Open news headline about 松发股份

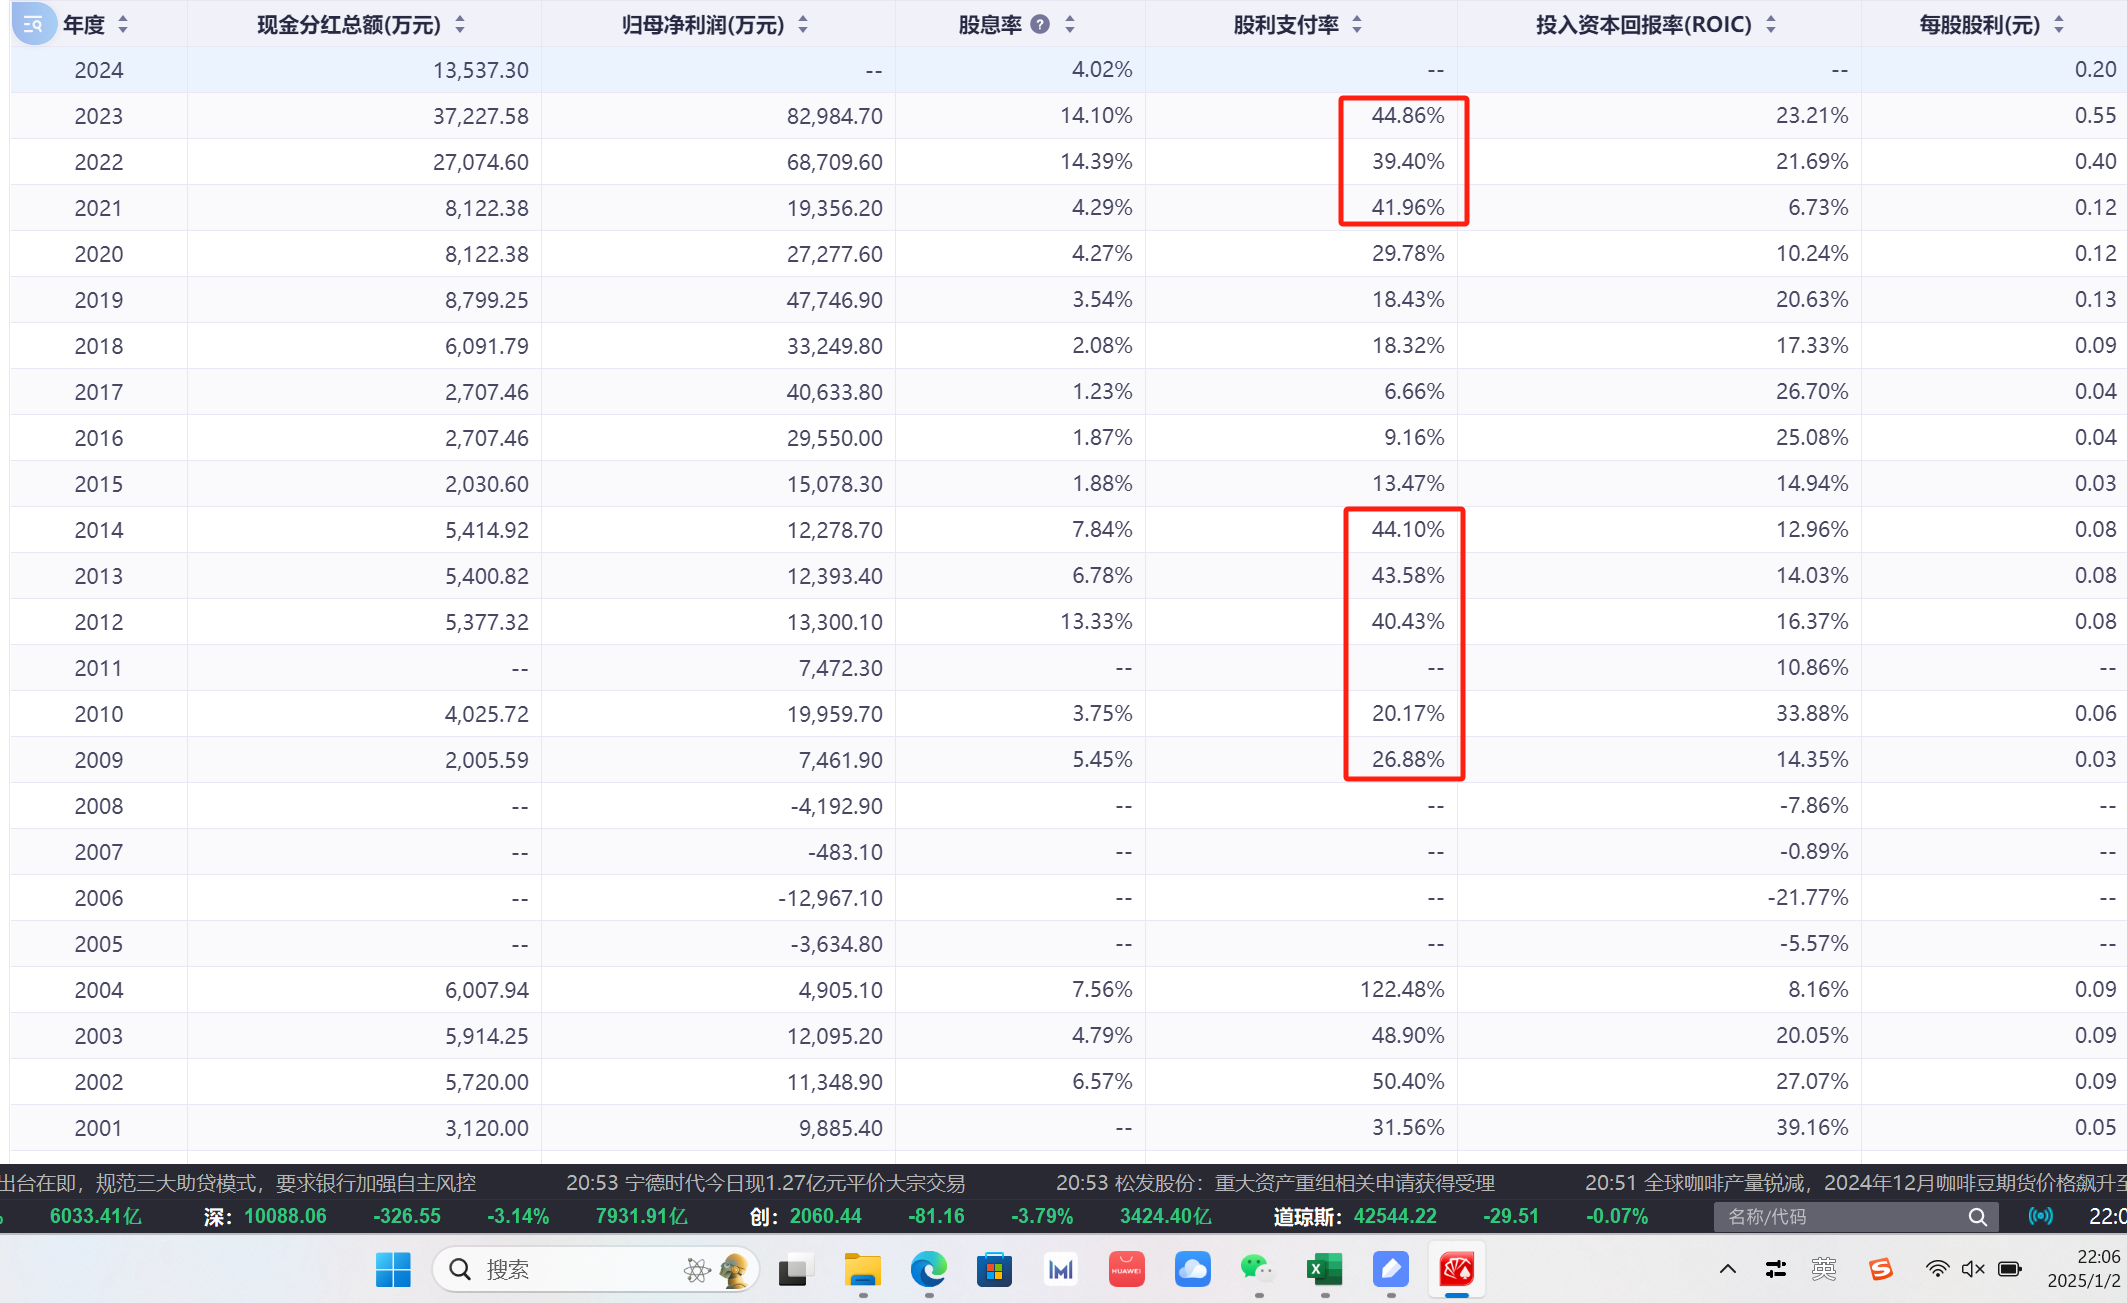coord(1275,1183)
